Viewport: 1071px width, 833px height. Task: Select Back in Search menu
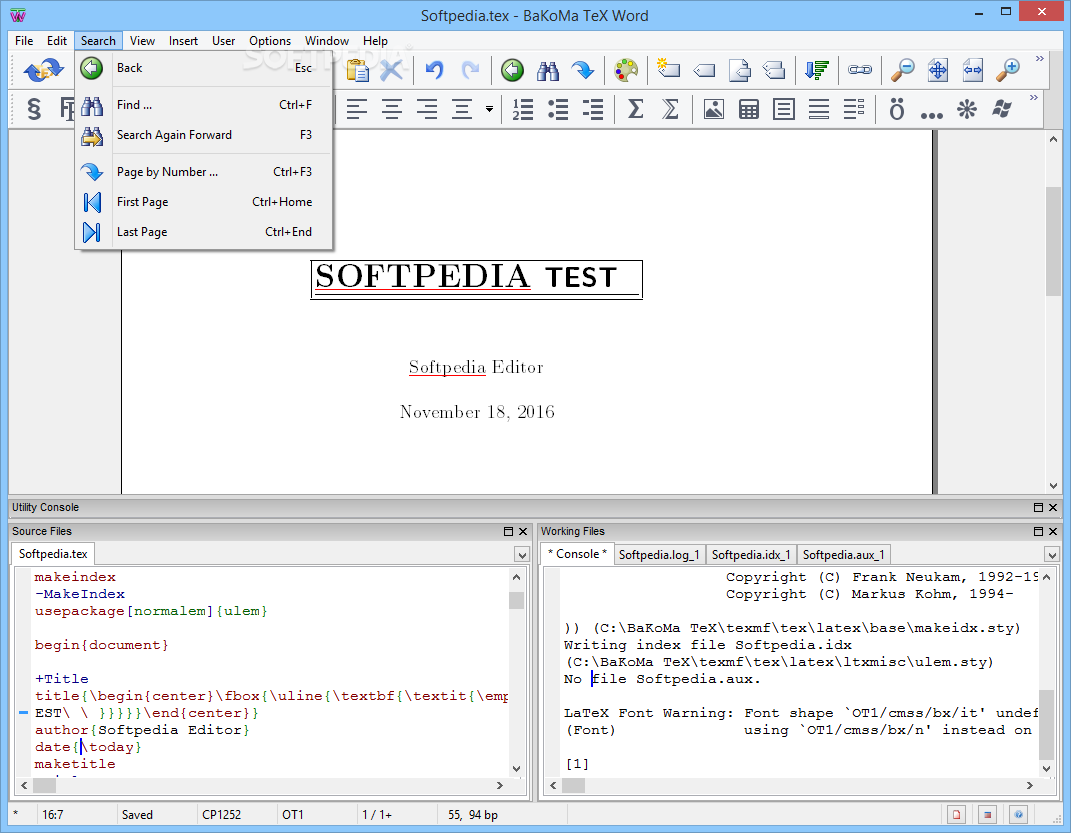(204, 68)
